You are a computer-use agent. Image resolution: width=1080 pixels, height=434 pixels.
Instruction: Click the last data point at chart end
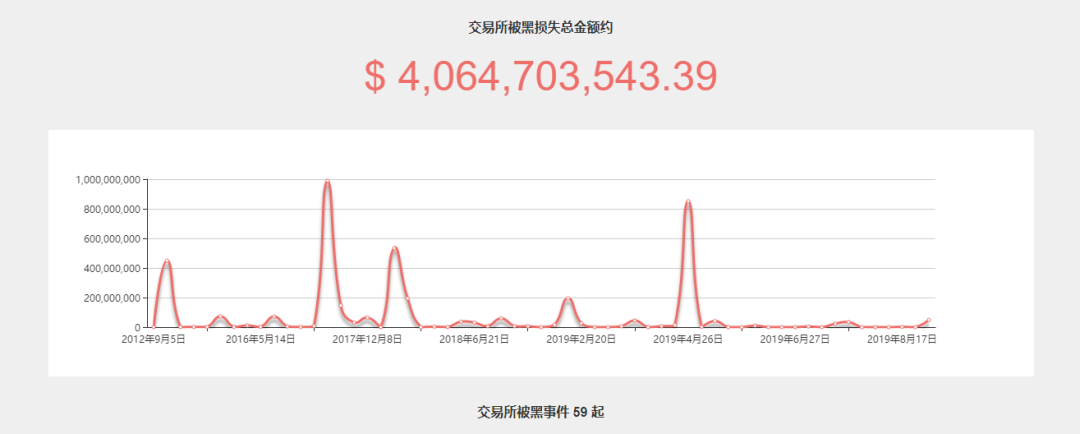pyautogui.click(x=928, y=320)
